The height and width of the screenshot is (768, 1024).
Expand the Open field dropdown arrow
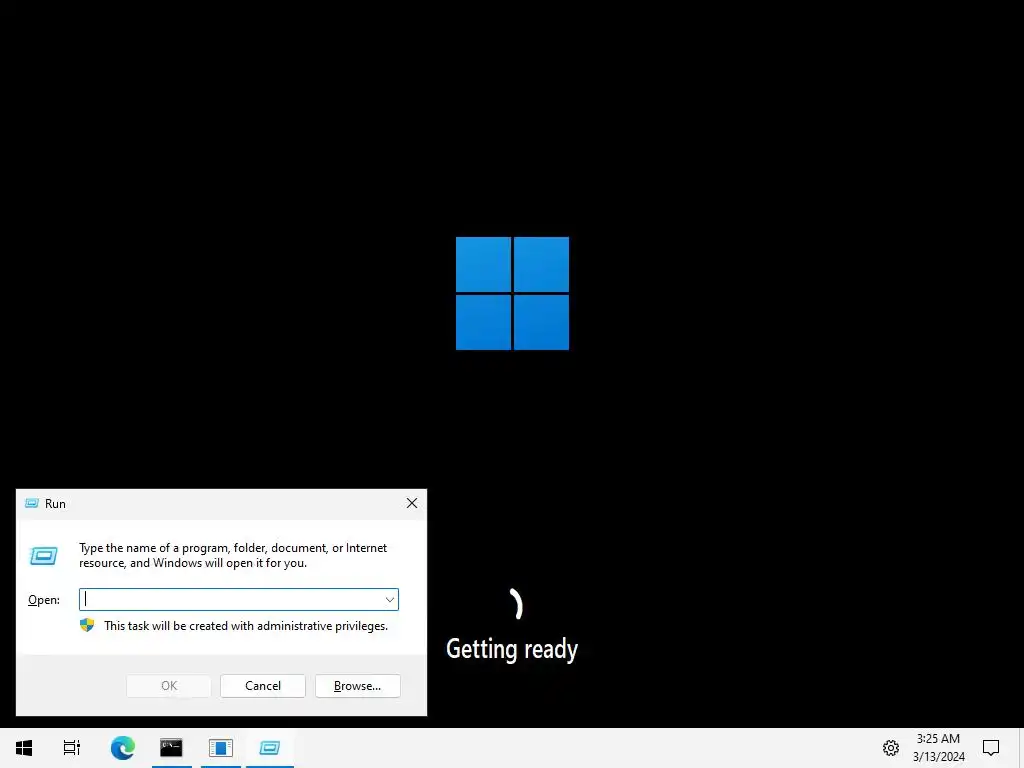[389, 600]
